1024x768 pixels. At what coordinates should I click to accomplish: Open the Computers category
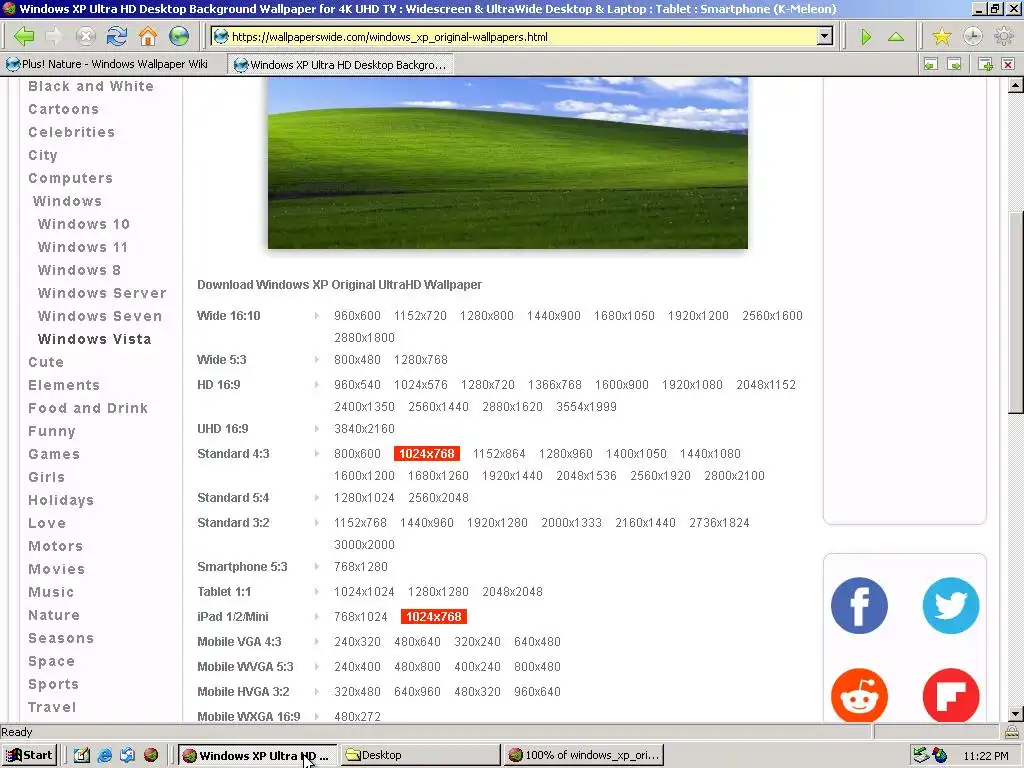point(71,178)
